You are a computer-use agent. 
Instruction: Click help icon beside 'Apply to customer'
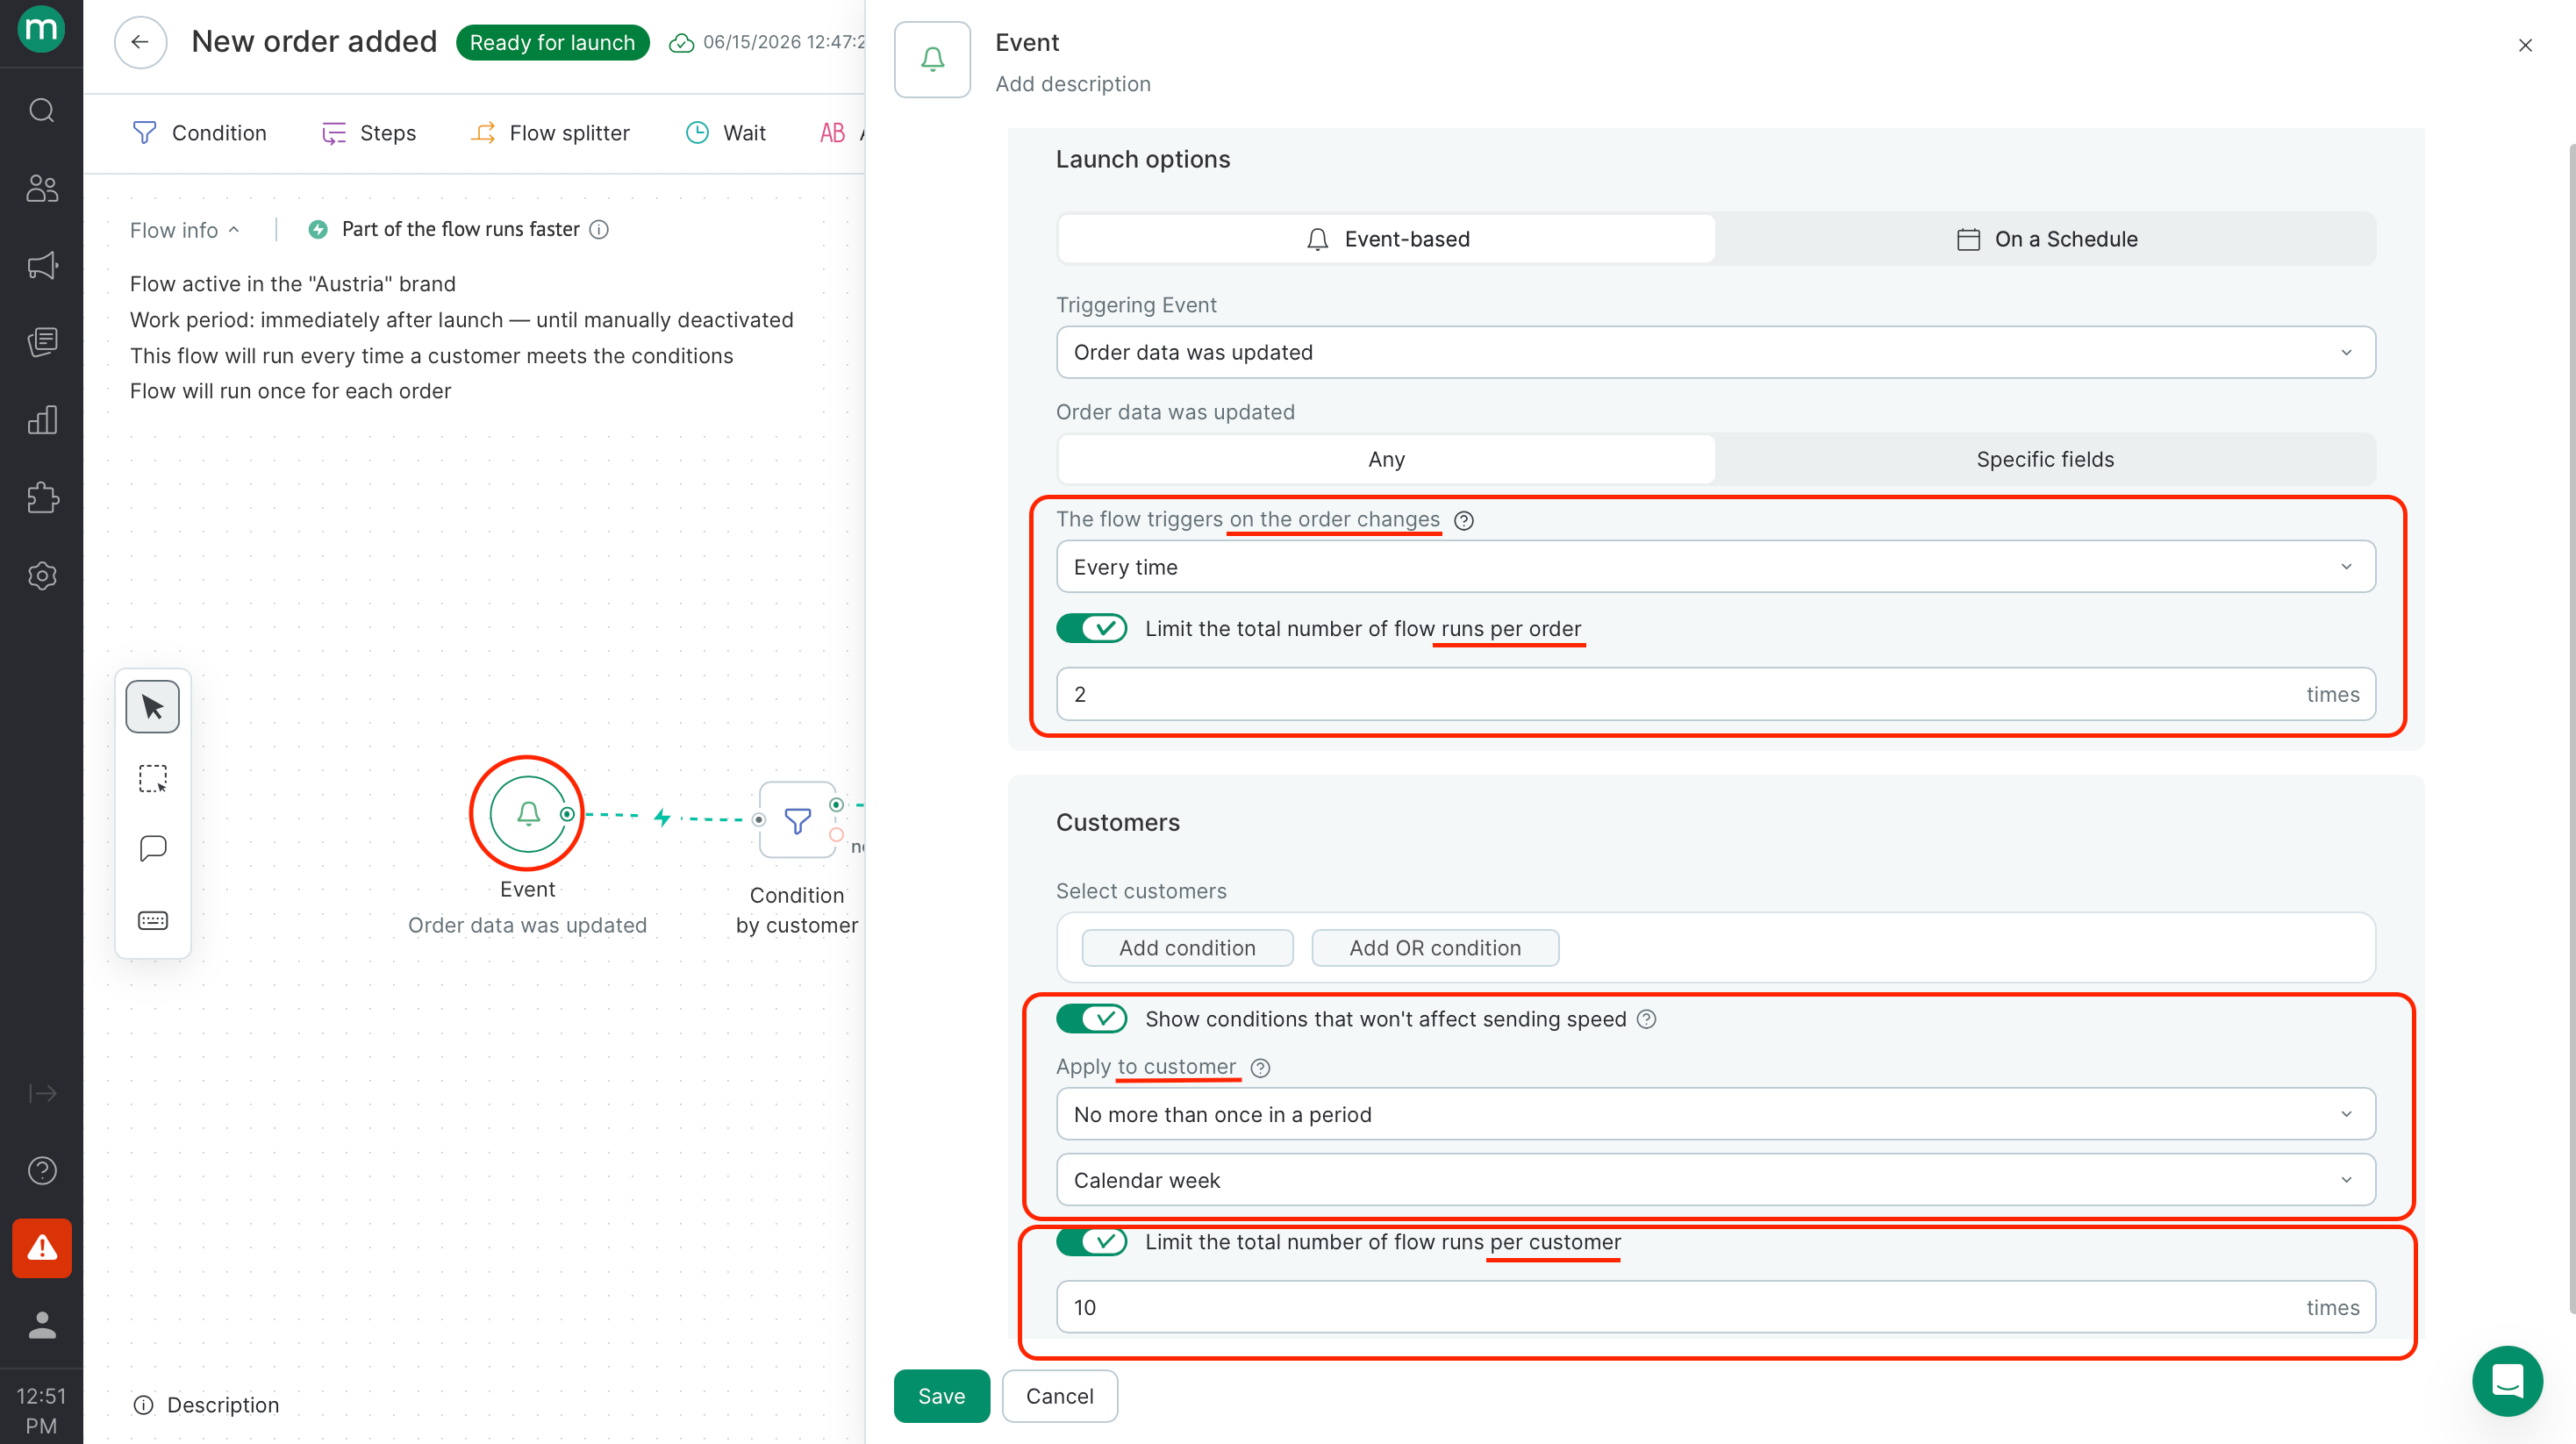tap(1260, 1068)
